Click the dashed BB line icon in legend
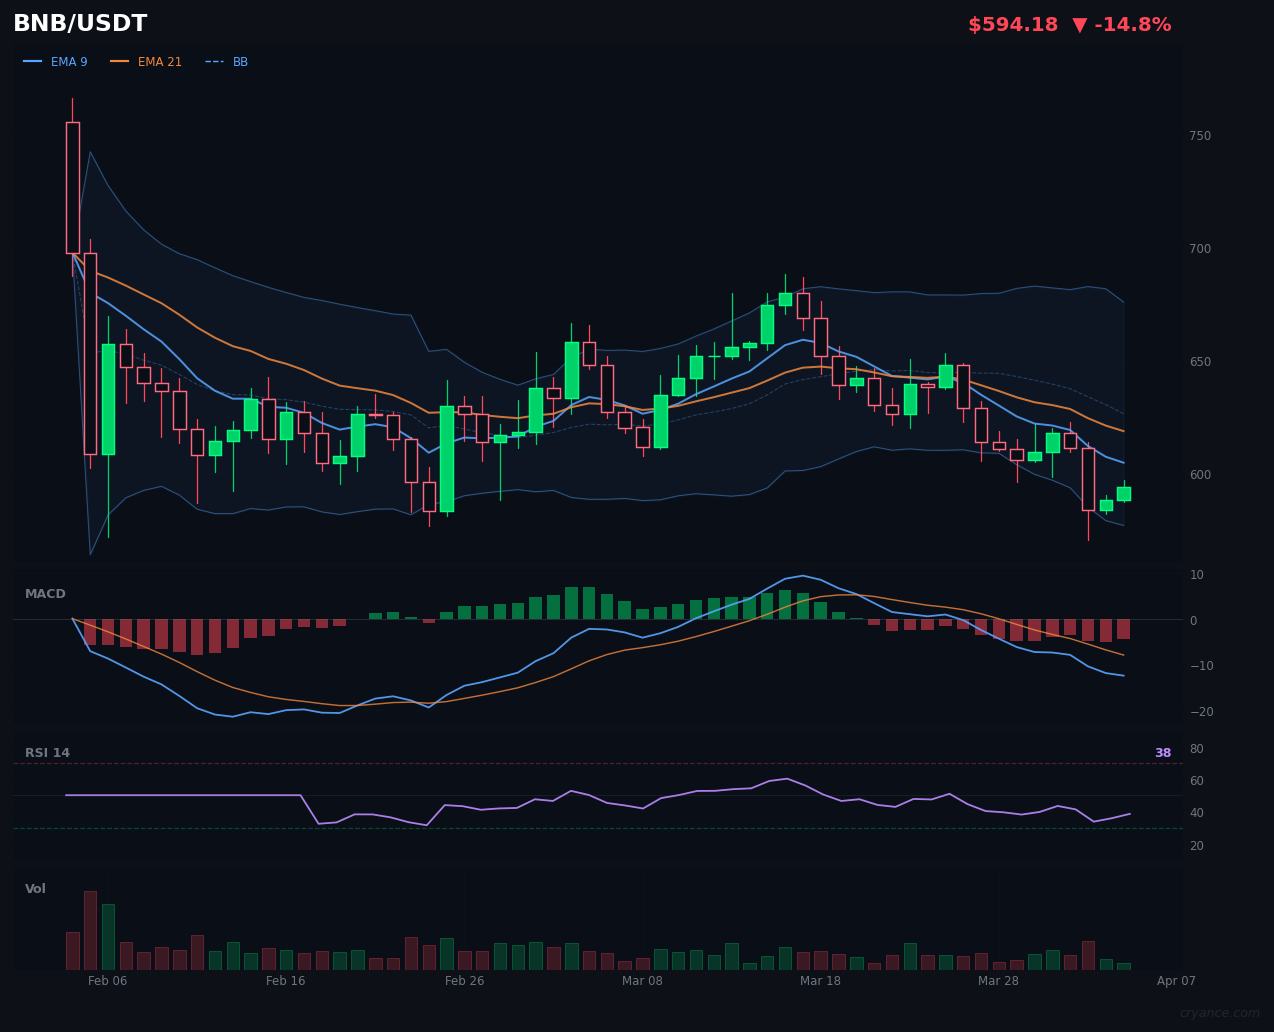Screen dimensions: 1274x1032 pyautogui.click(x=211, y=61)
